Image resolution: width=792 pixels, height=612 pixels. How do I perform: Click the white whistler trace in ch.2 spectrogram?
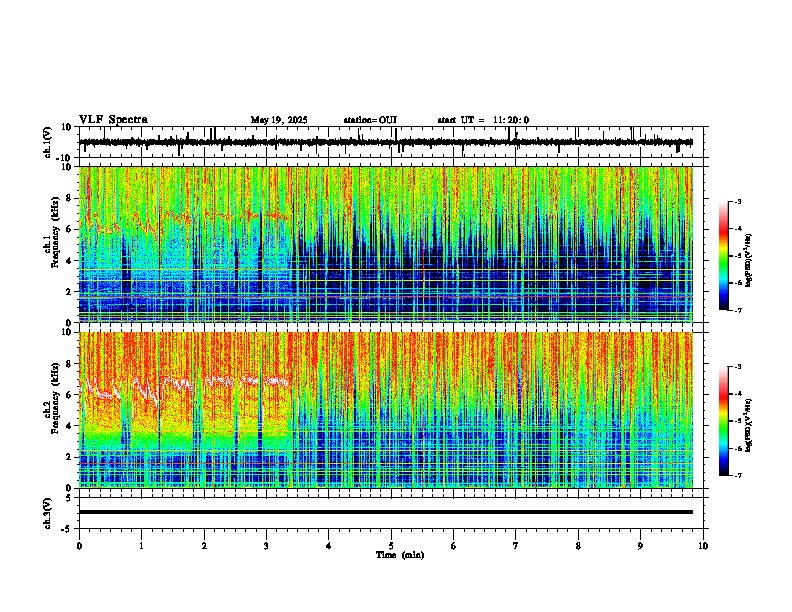coord(184,387)
